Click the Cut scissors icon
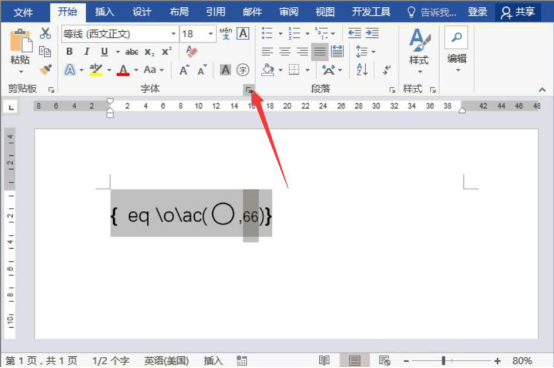The width and height of the screenshot is (554, 368). [45, 34]
